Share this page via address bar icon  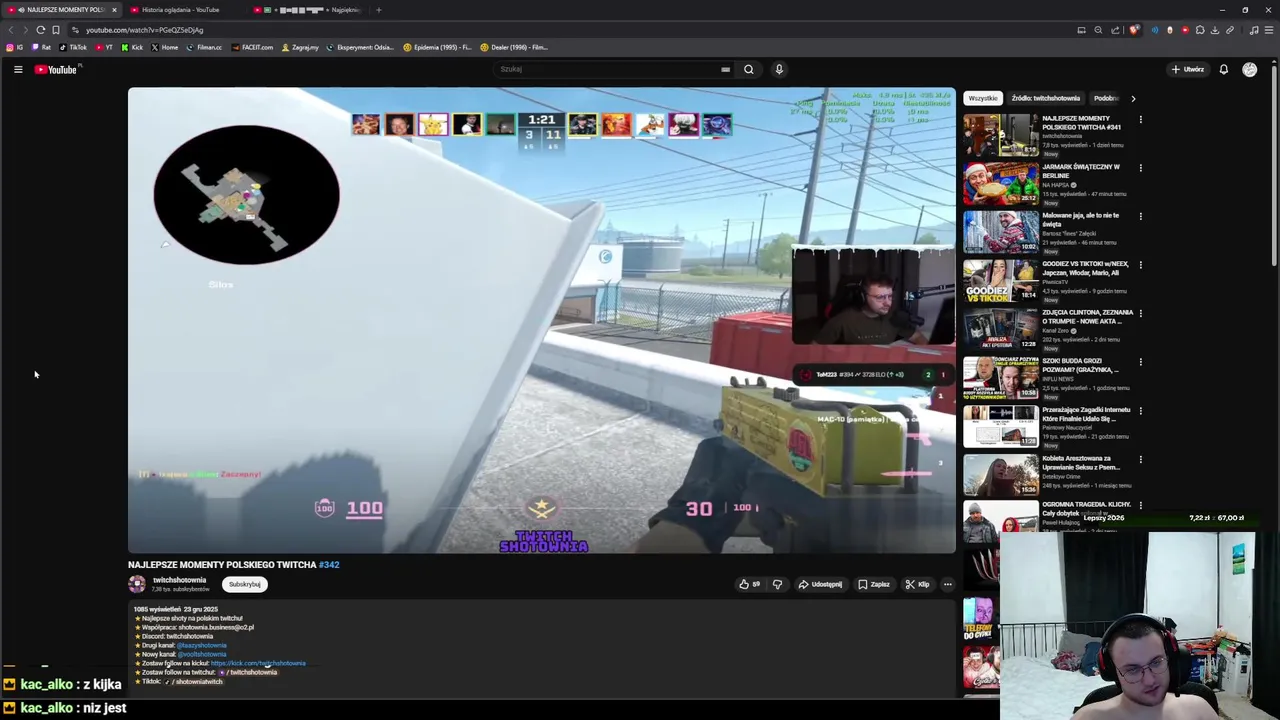[x=1115, y=30]
